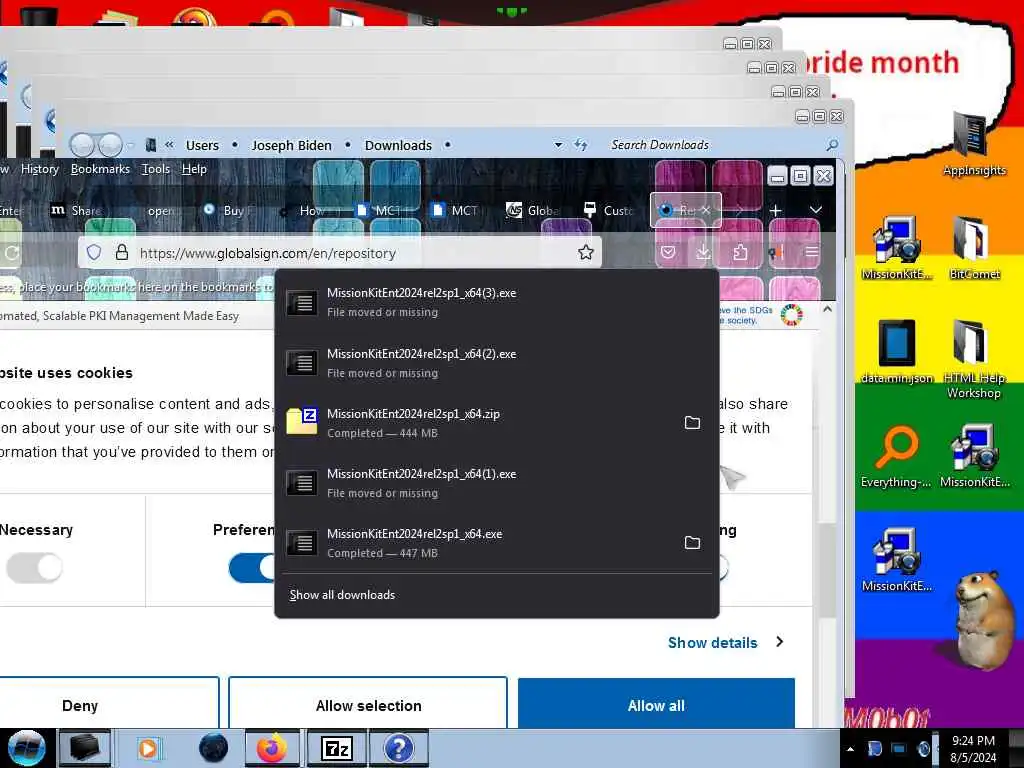This screenshot has height=768, width=1024.
Task: Open the Firefox Downloads toolbar icon
Action: [x=703, y=252]
